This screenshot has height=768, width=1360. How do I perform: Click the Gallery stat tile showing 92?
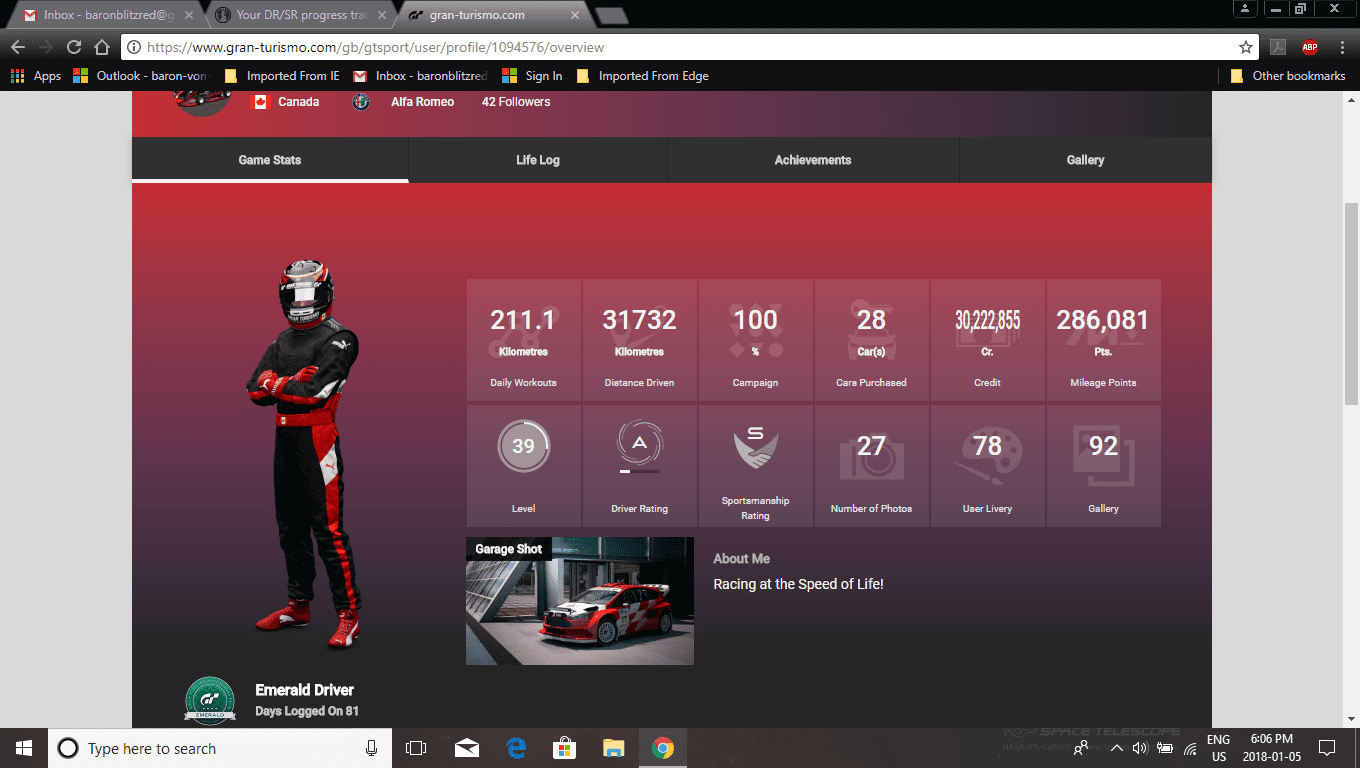point(1103,465)
